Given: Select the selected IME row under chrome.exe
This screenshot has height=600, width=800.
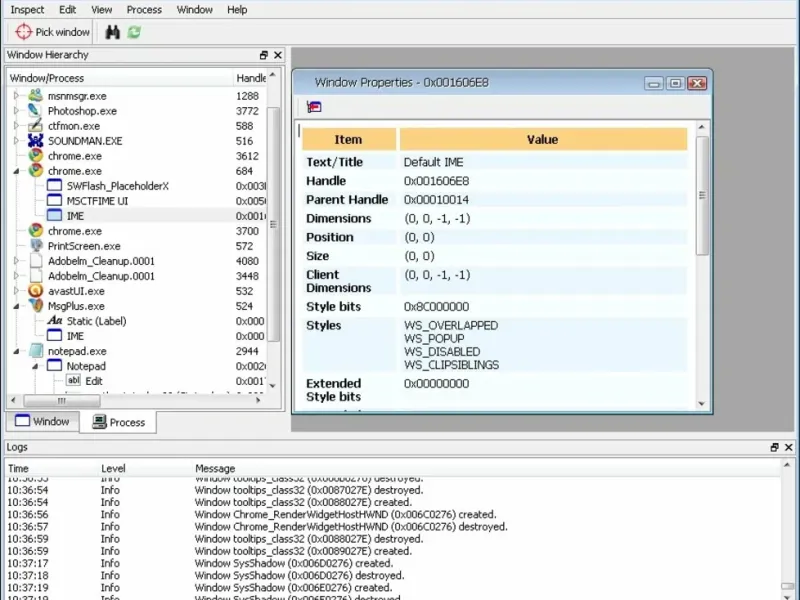Looking at the screenshot, I should click(138, 216).
